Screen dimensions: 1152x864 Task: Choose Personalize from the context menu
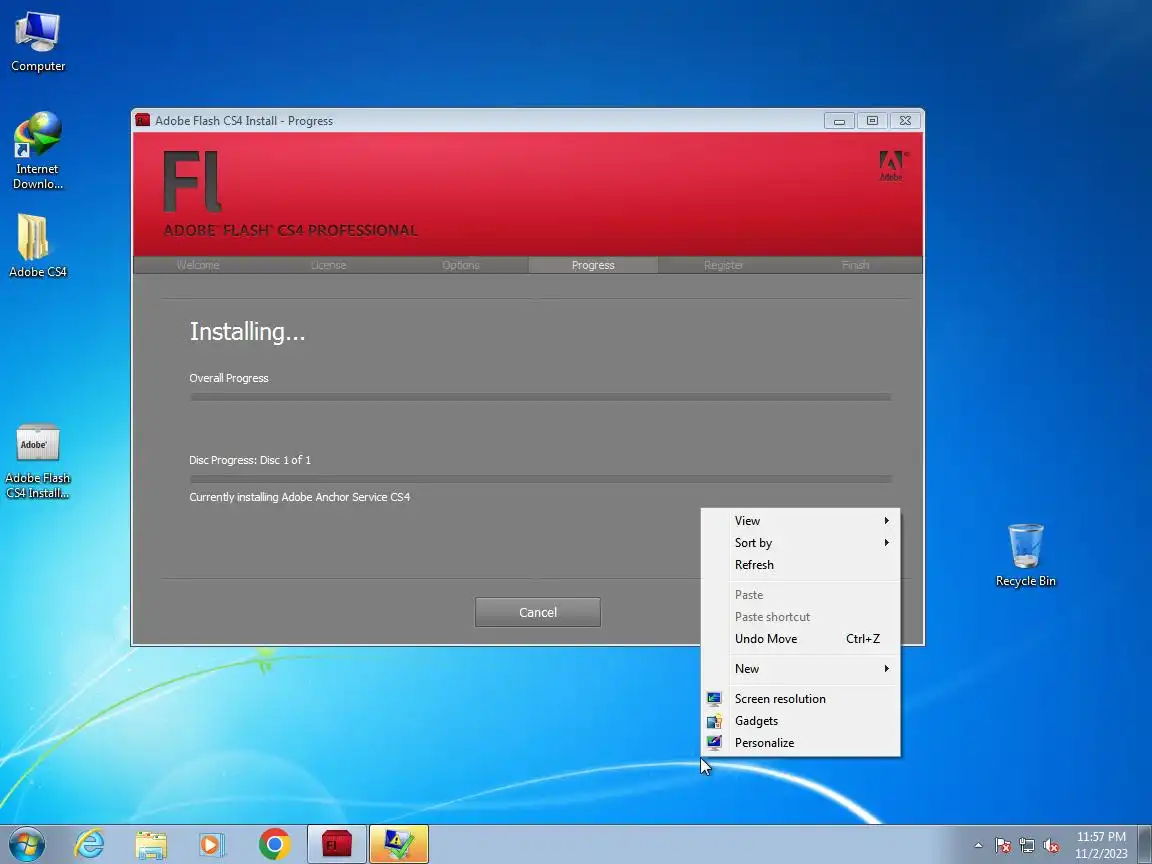click(801, 743)
